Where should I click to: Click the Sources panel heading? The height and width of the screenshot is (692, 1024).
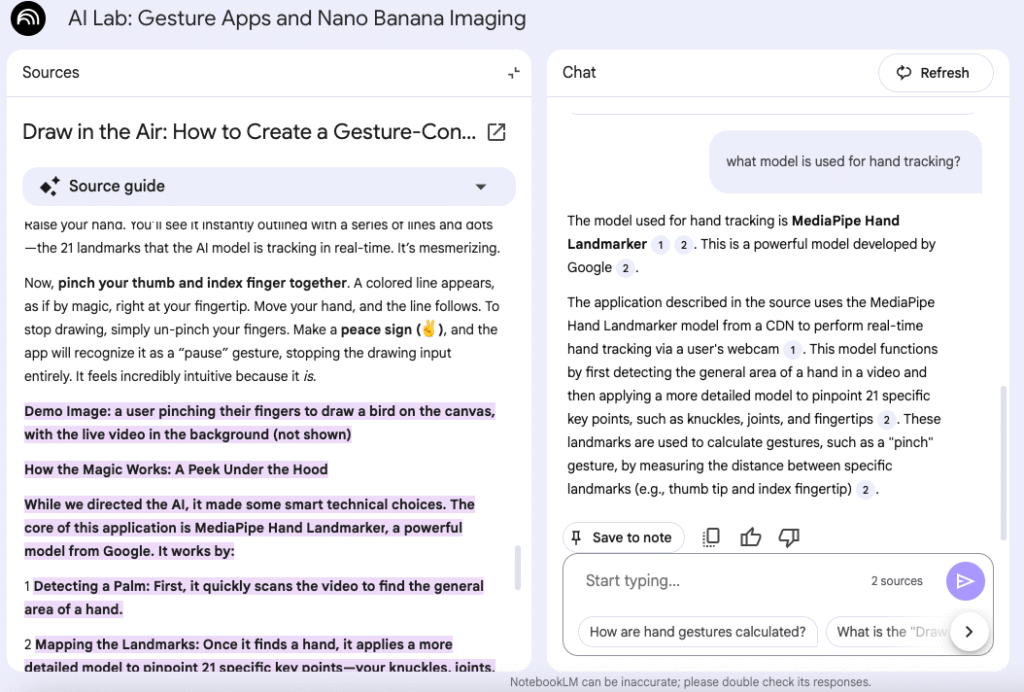[x=51, y=72]
